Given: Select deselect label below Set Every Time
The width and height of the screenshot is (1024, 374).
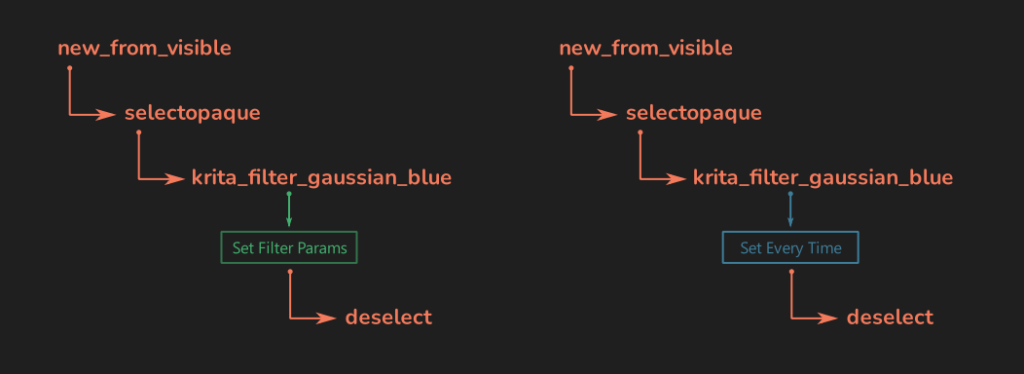Looking at the screenshot, I should [x=890, y=318].
